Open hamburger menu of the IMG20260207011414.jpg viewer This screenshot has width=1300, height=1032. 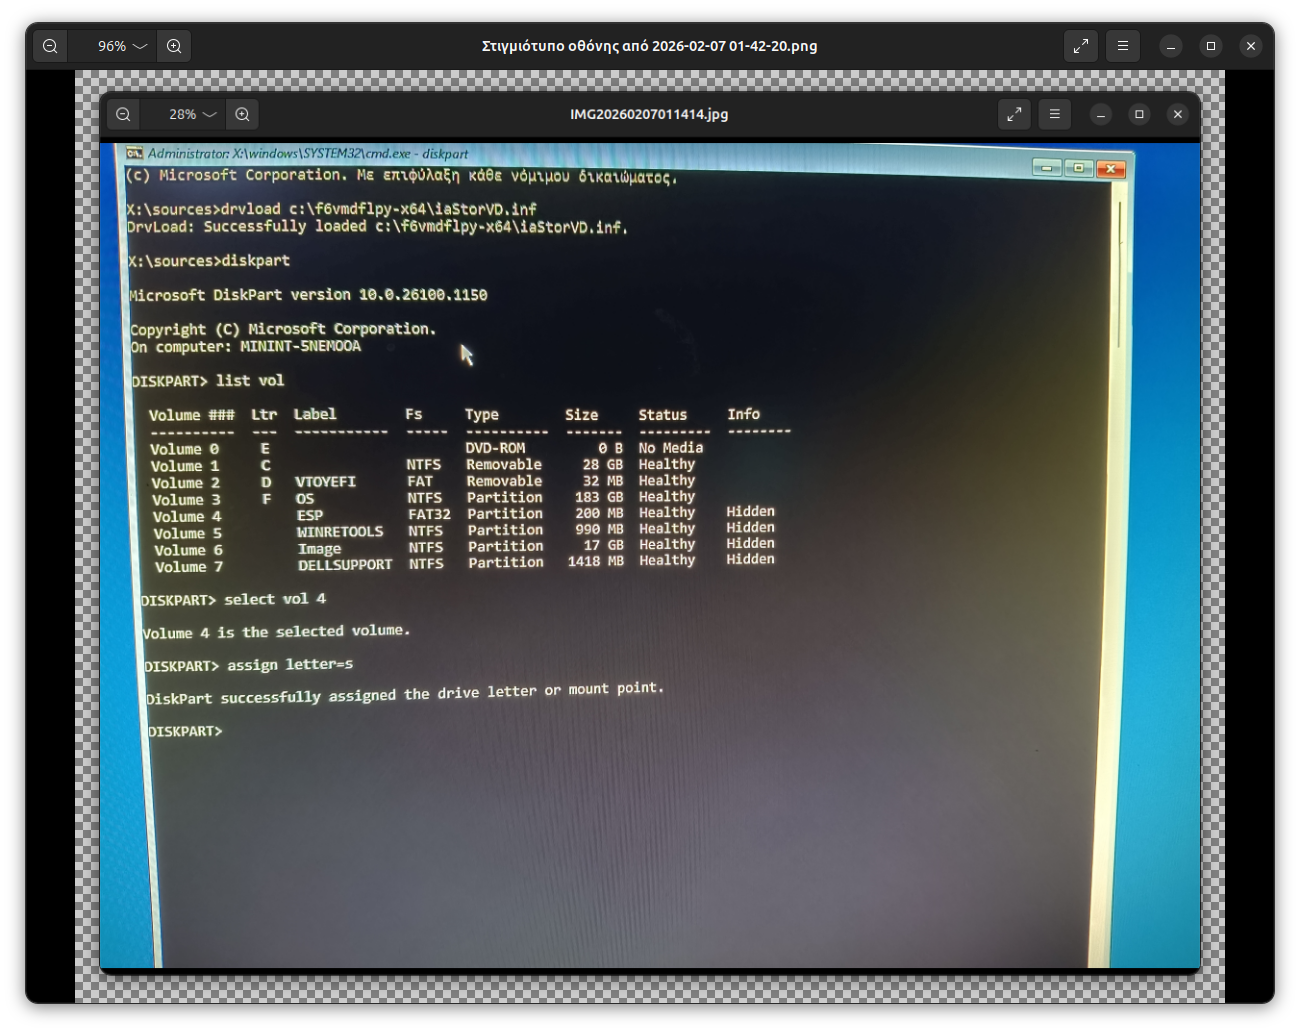tap(1054, 114)
